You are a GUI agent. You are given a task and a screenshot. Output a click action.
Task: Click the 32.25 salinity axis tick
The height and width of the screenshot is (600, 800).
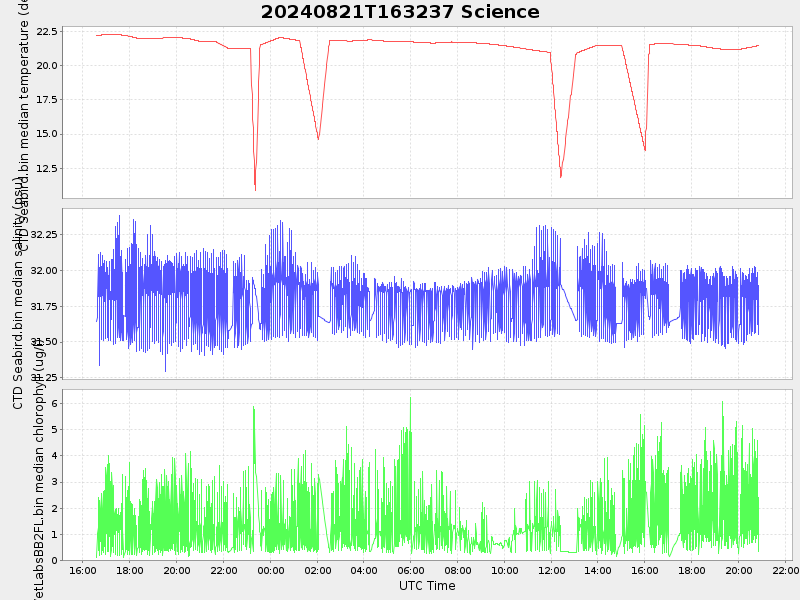[45, 235]
